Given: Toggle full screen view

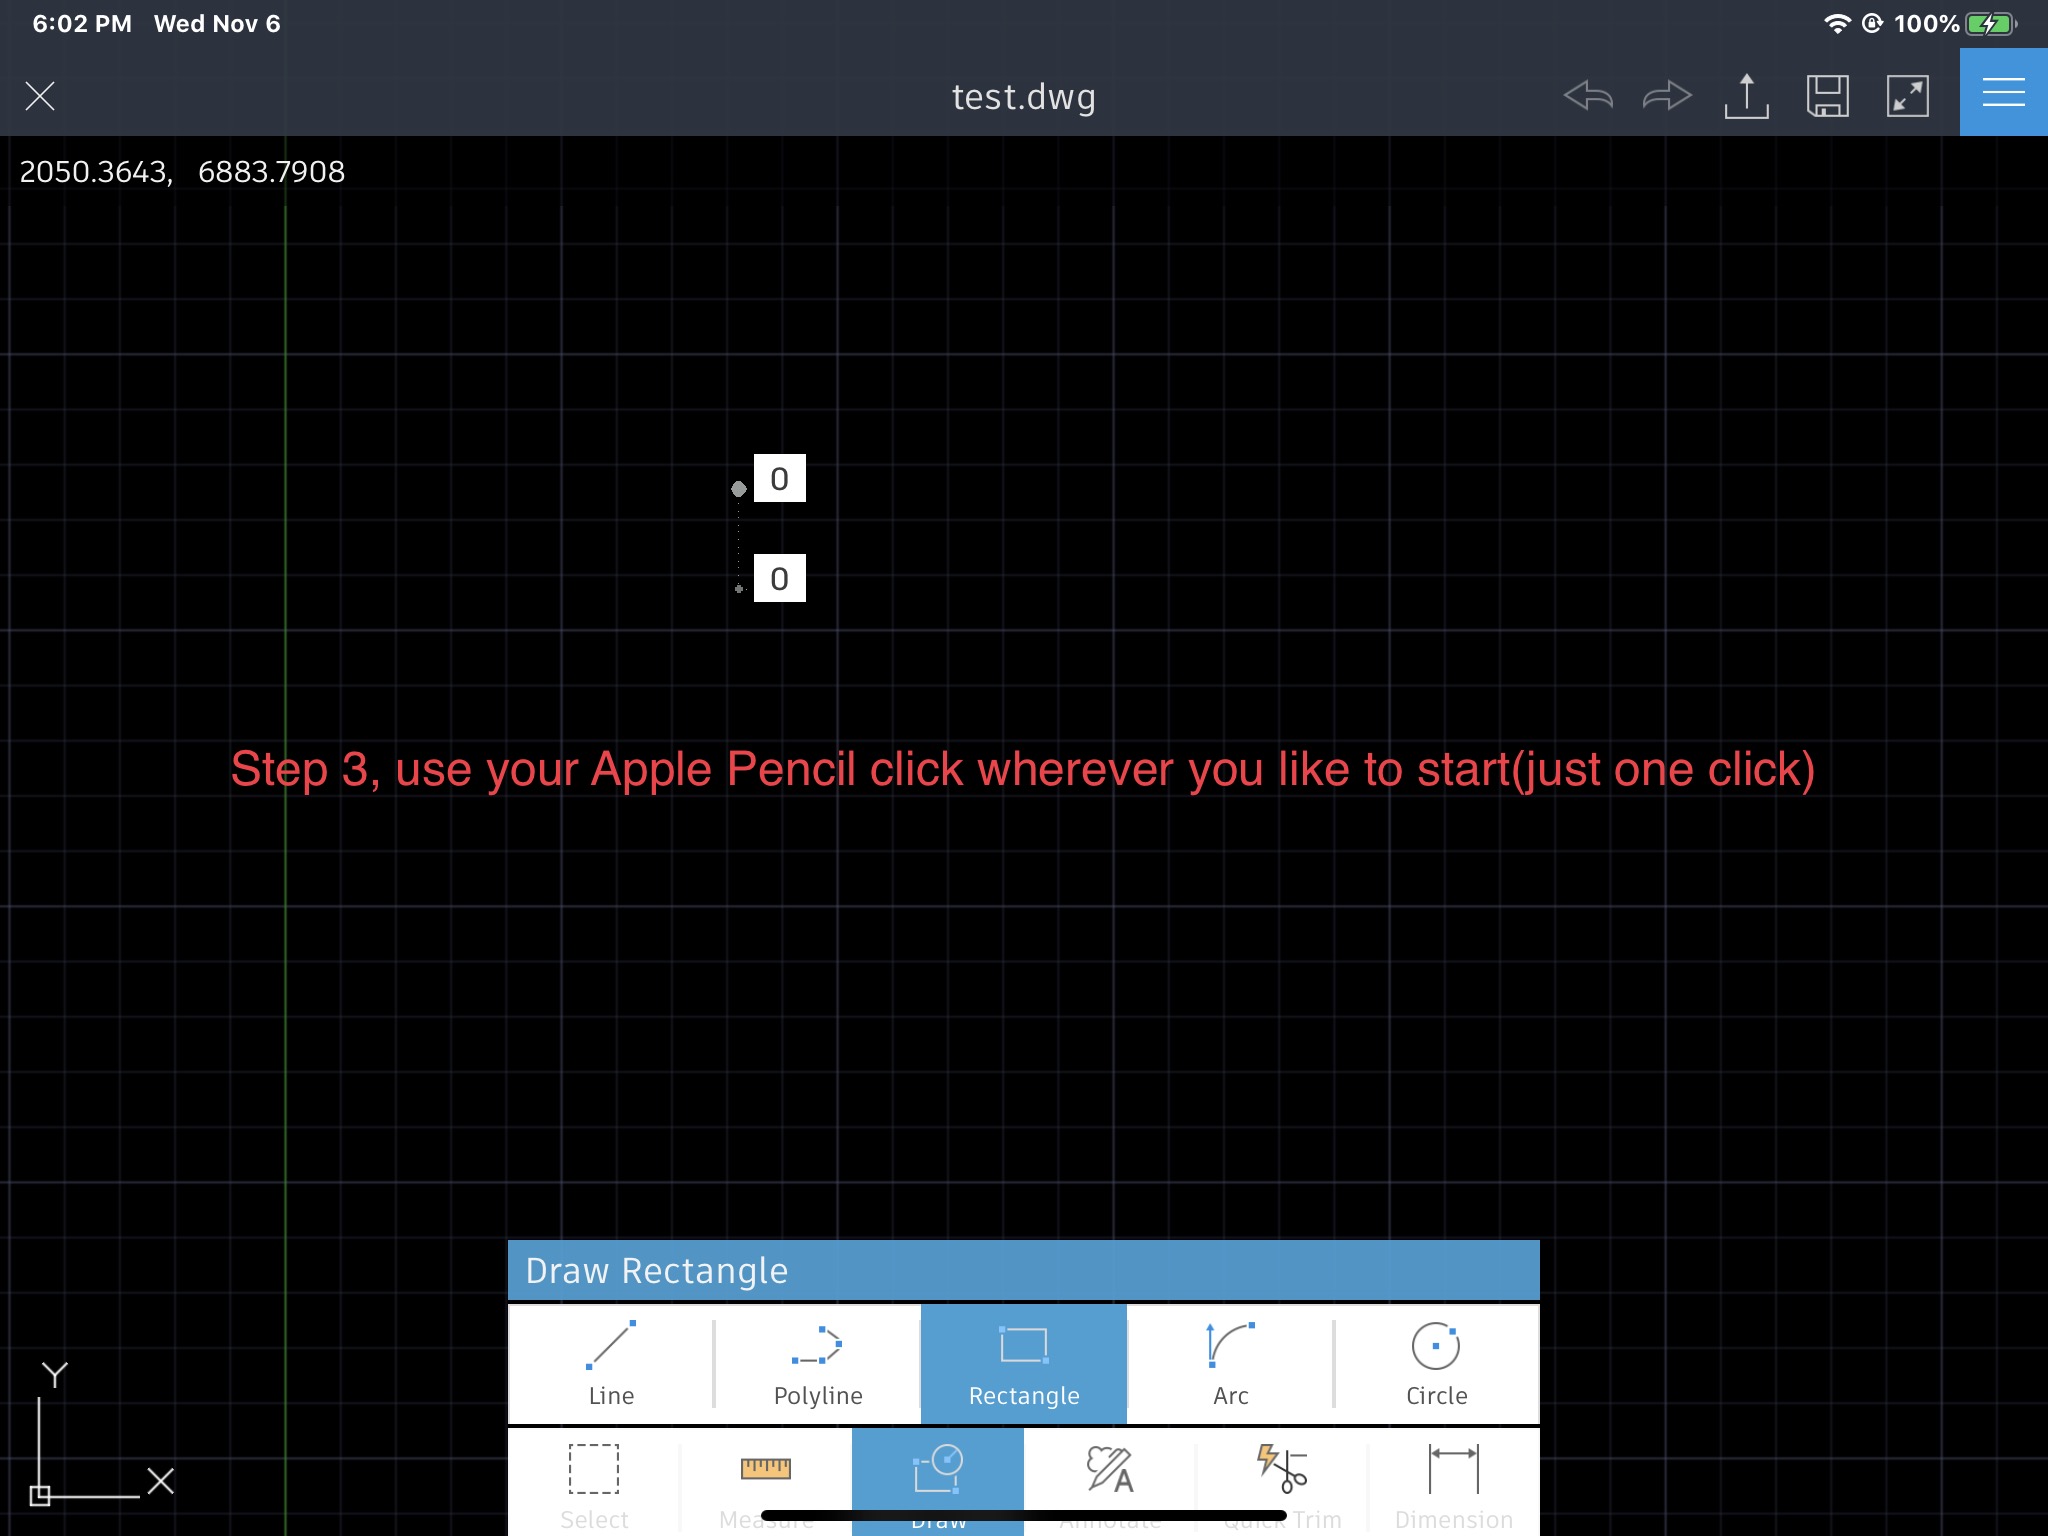Looking at the screenshot, I should point(1907,97).
